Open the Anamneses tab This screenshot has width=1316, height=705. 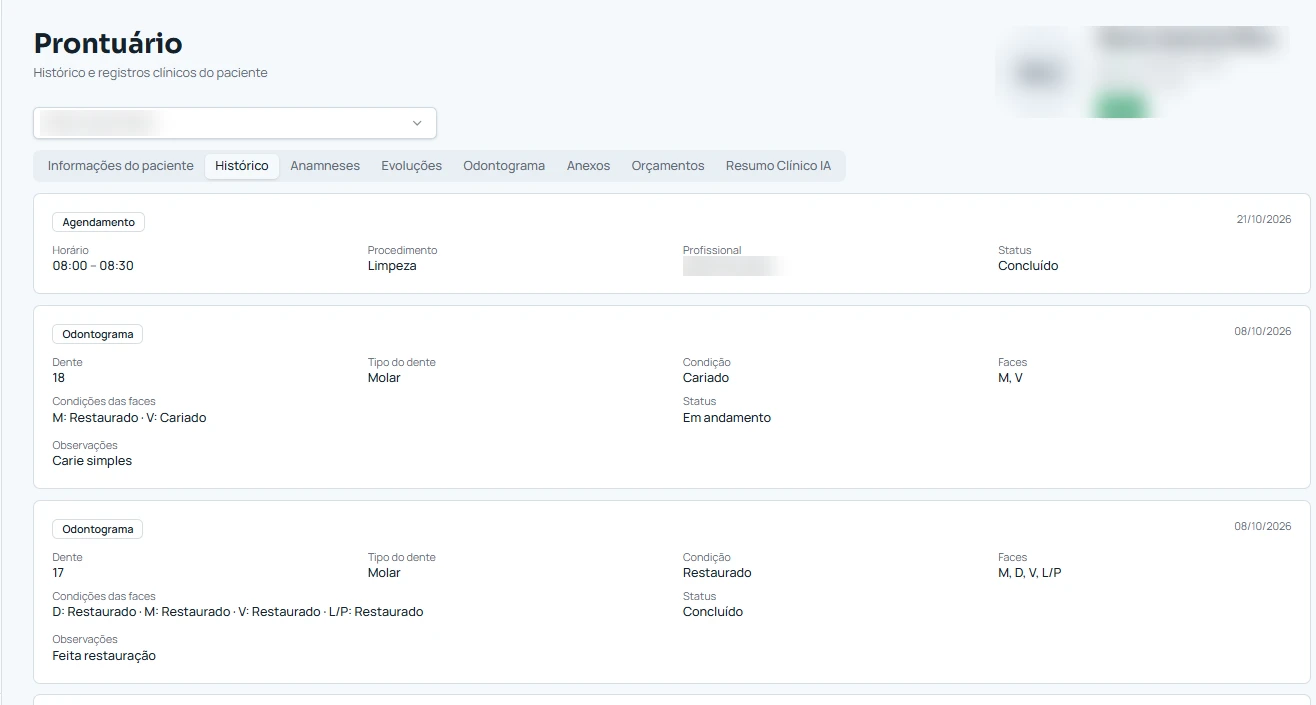[x=325, y=166]
